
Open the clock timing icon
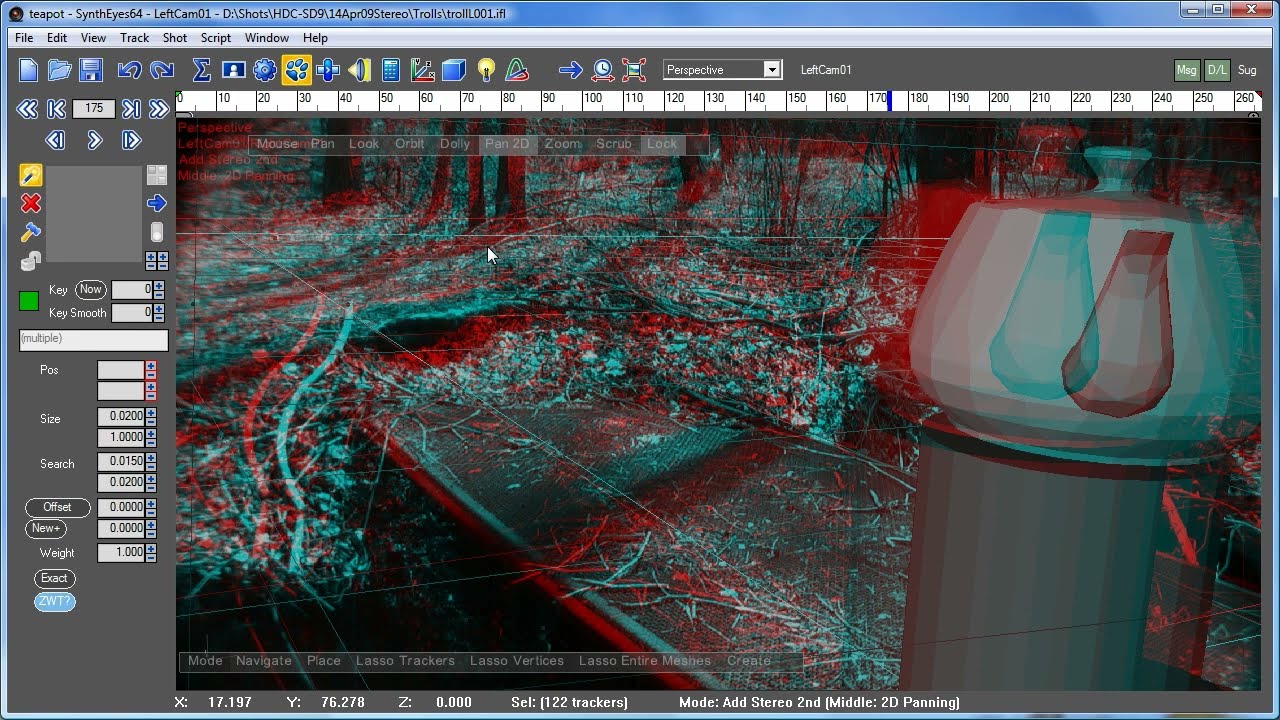tap(603, 70)
